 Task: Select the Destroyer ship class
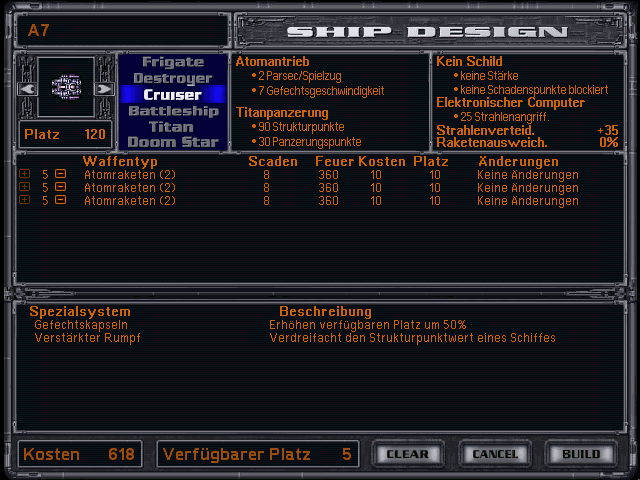point(173,78)
